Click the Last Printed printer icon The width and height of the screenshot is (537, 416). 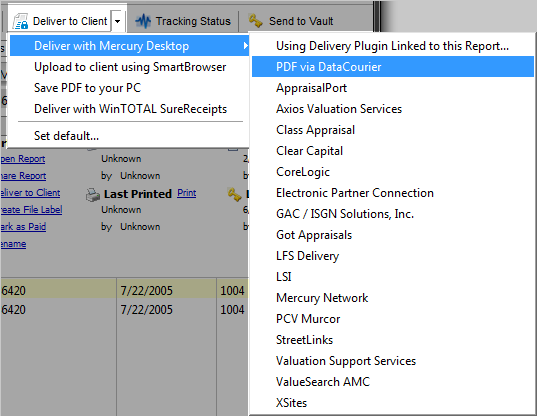tap(93, 194)
